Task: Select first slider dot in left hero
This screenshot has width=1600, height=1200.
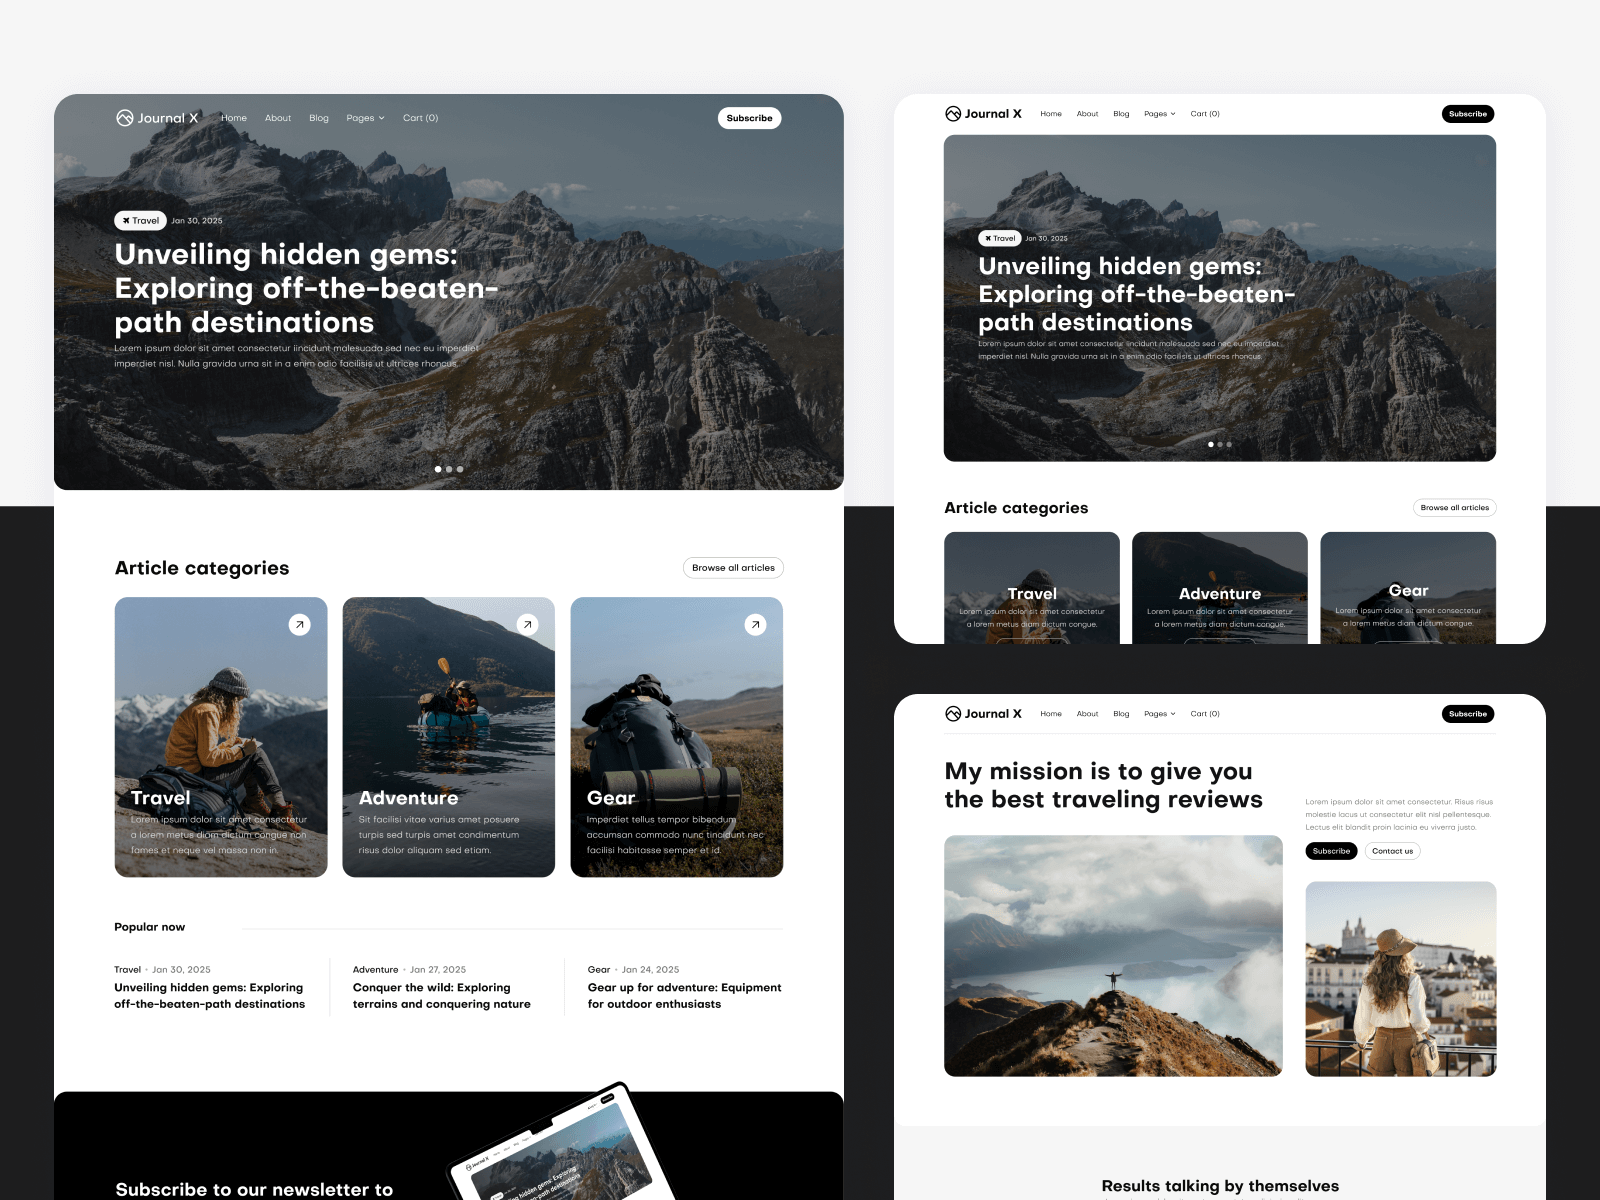Action: [438, 469]
